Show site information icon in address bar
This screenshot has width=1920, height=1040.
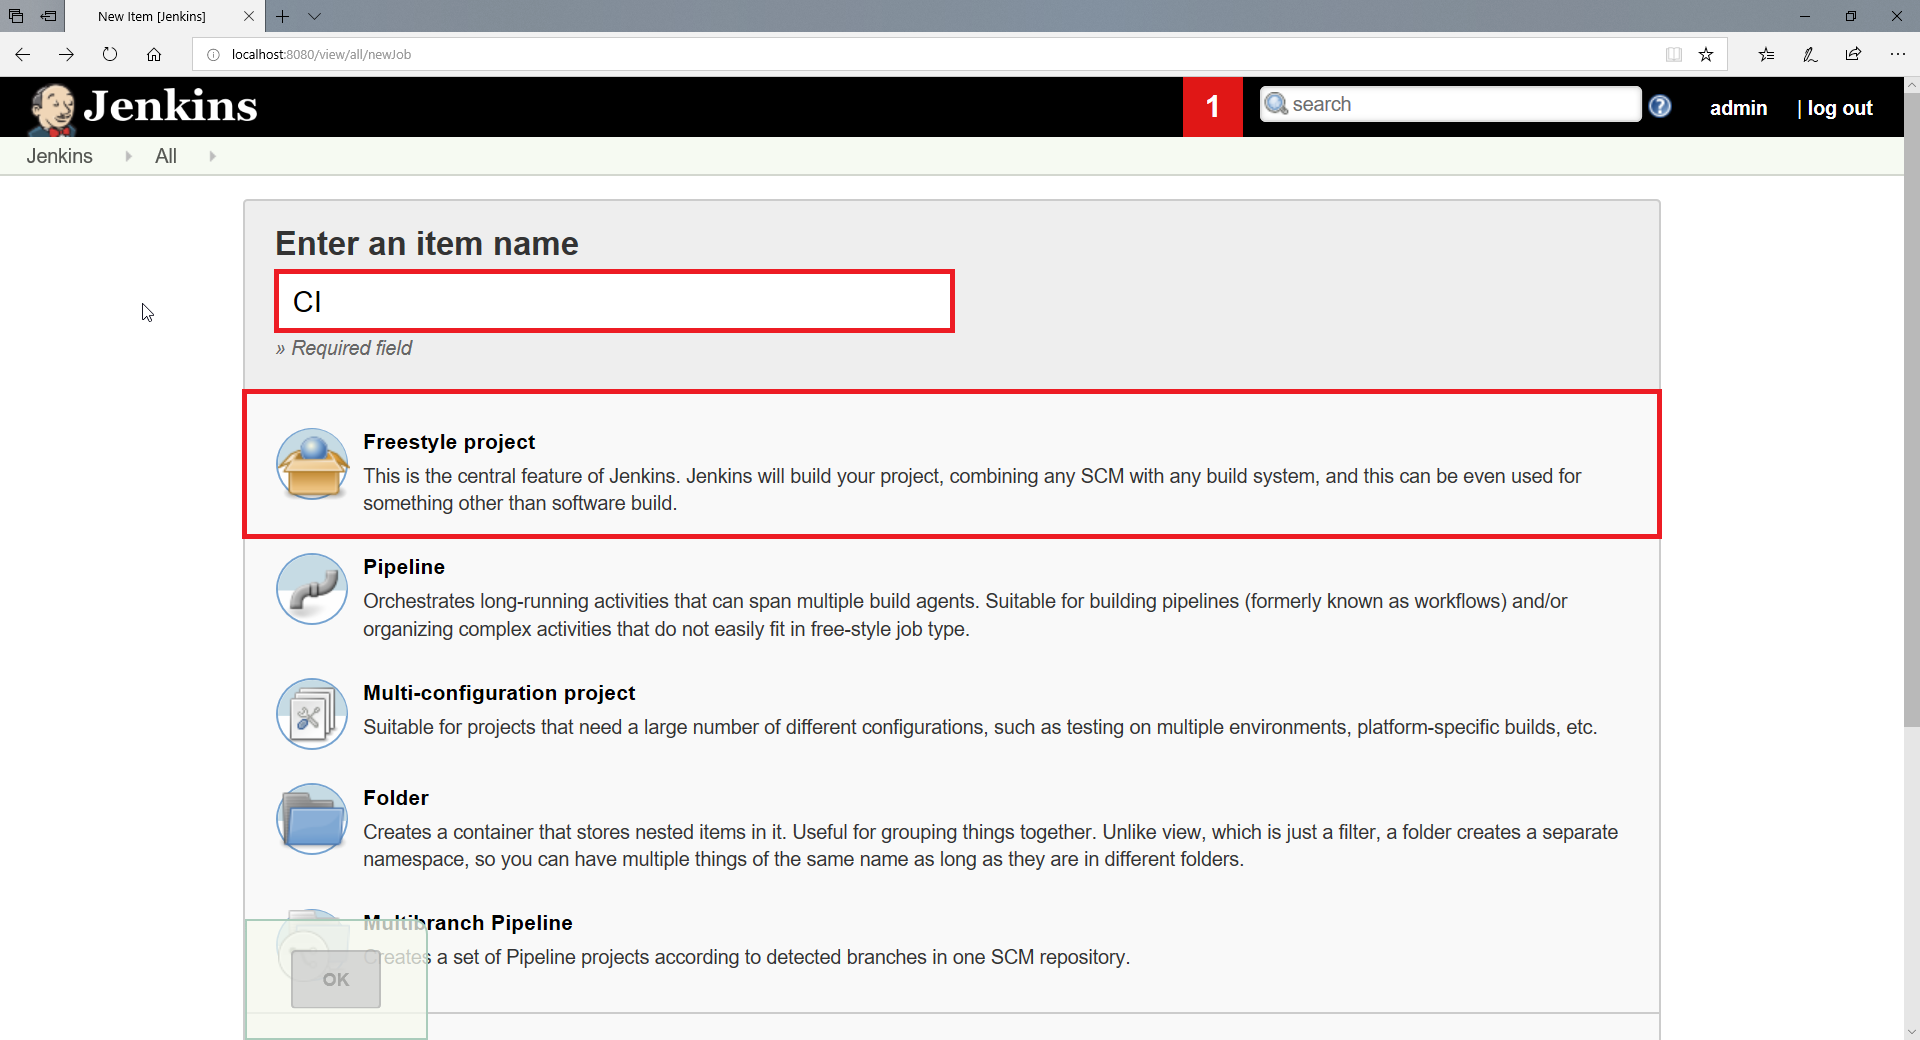click(x=213, y=55)
